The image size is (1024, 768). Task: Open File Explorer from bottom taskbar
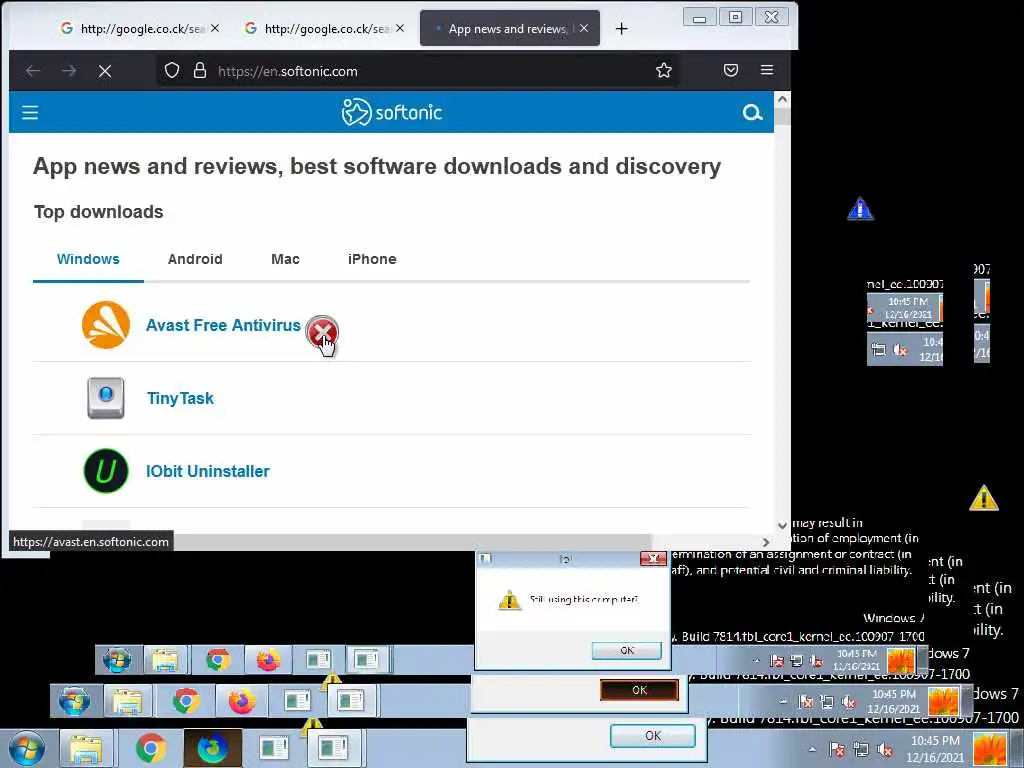tap(86, 748)
